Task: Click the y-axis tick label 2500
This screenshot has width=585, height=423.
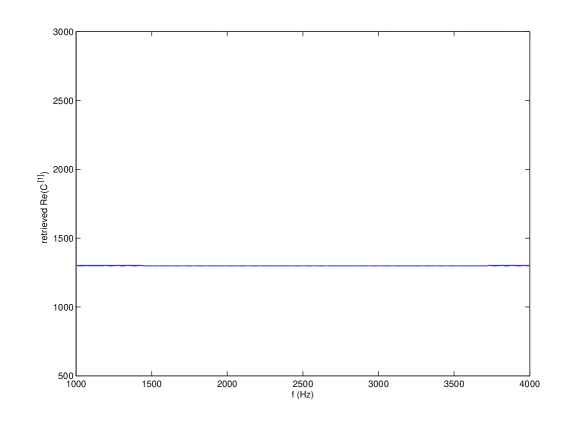Action: click(x=63, y=101)
